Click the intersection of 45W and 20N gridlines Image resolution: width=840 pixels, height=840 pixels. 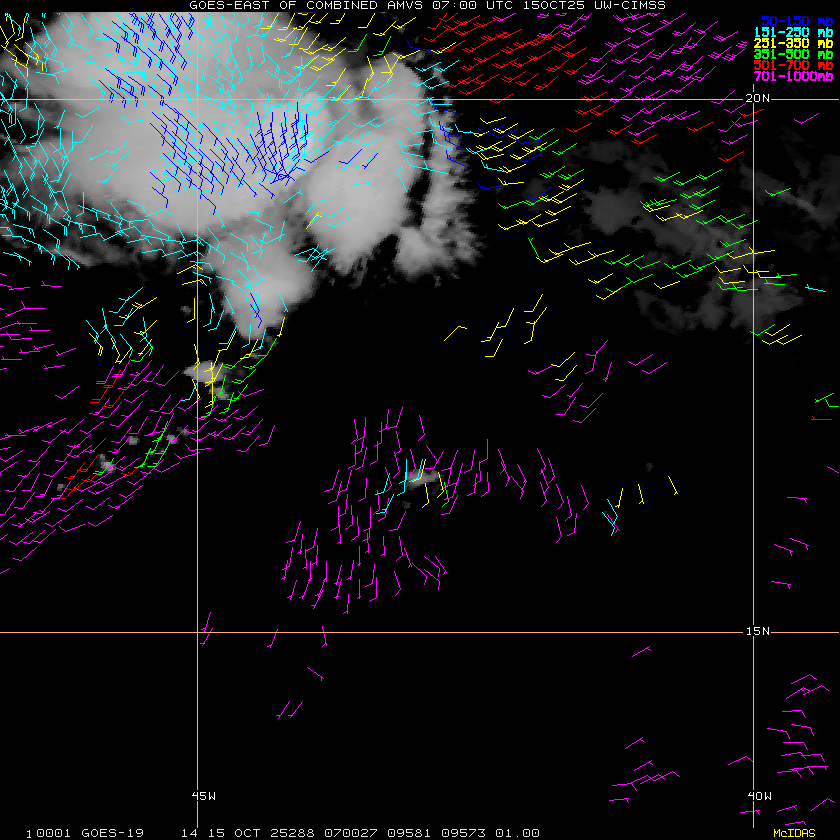point(198,99)
